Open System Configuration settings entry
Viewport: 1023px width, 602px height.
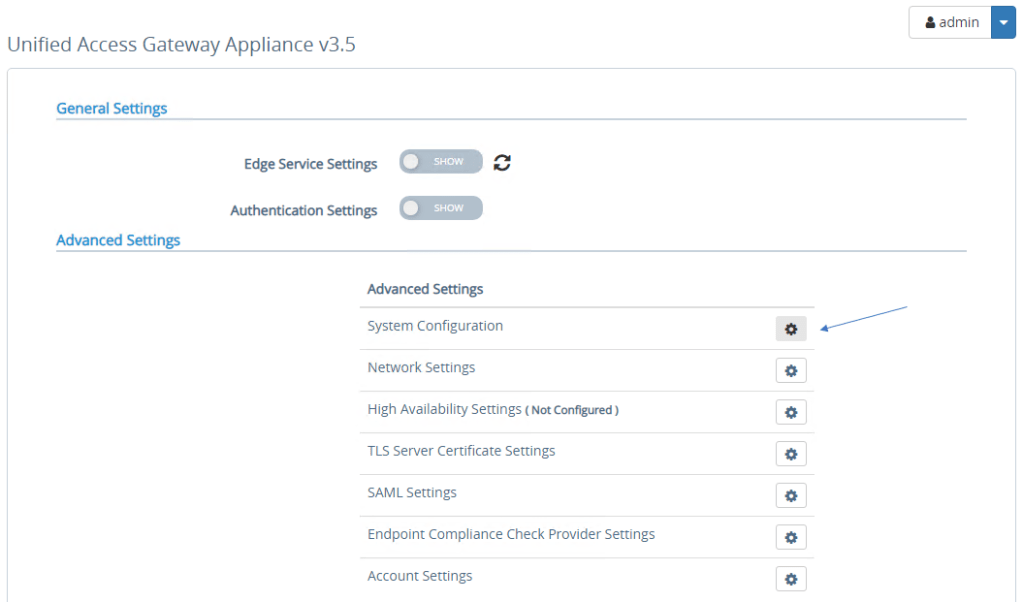435,325
